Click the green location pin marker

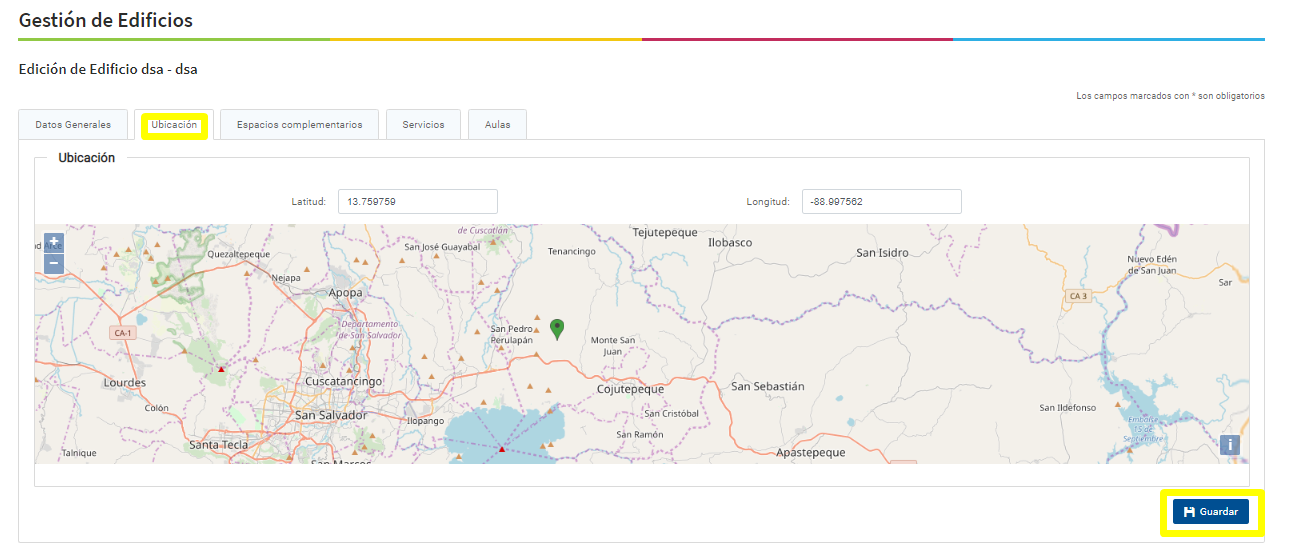tap(557, 328)
